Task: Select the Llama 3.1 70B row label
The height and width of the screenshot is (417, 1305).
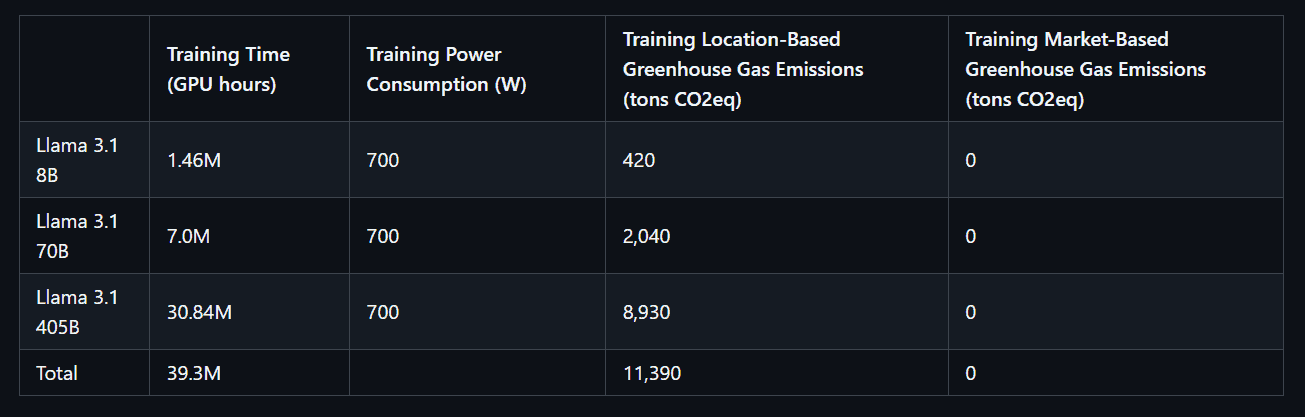Action: 77,236
